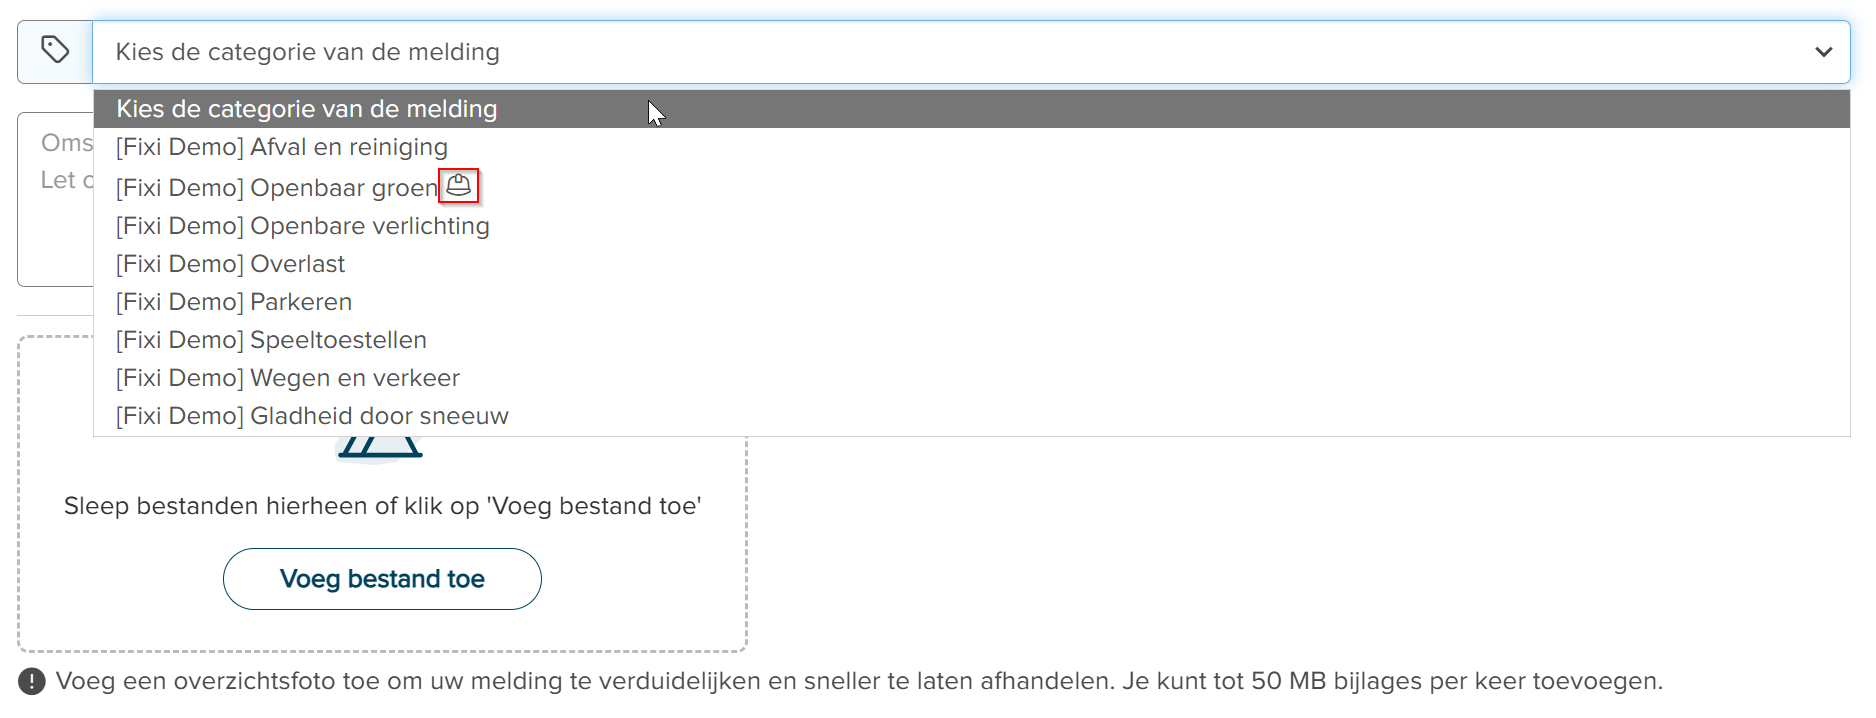This screenshot has height=718, width=1876.
Task: Select '[Fixi Demo] Openbare verlichting'
Action: pyautogui.click(x=971, y=226)
